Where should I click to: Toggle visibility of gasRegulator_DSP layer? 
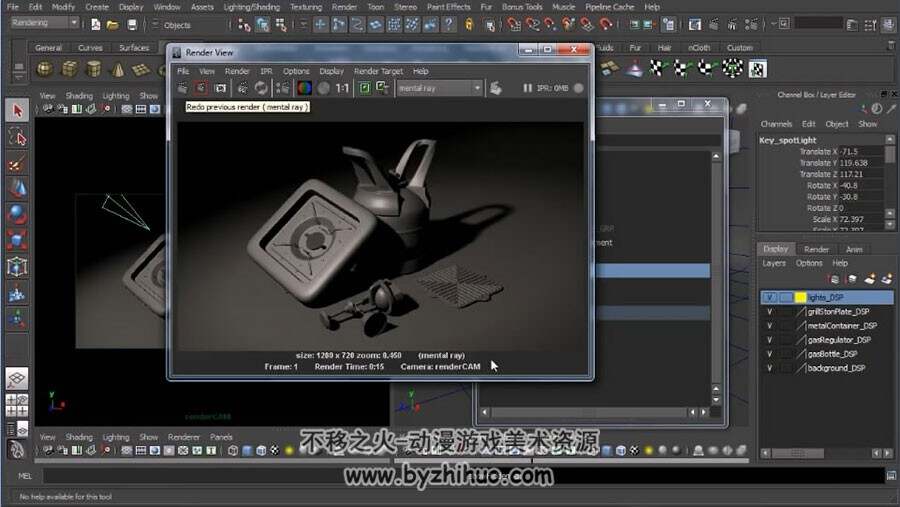pyautogui.click(x=769, y=340)
